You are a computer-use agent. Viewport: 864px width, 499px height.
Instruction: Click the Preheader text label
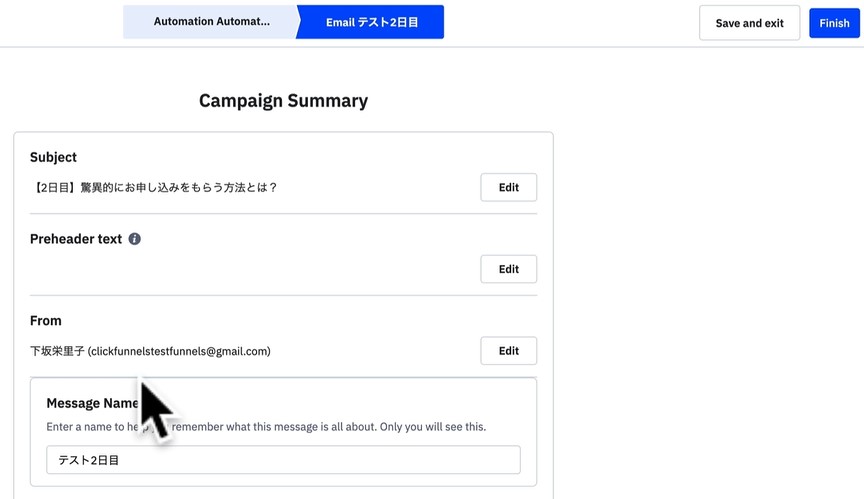76,239
